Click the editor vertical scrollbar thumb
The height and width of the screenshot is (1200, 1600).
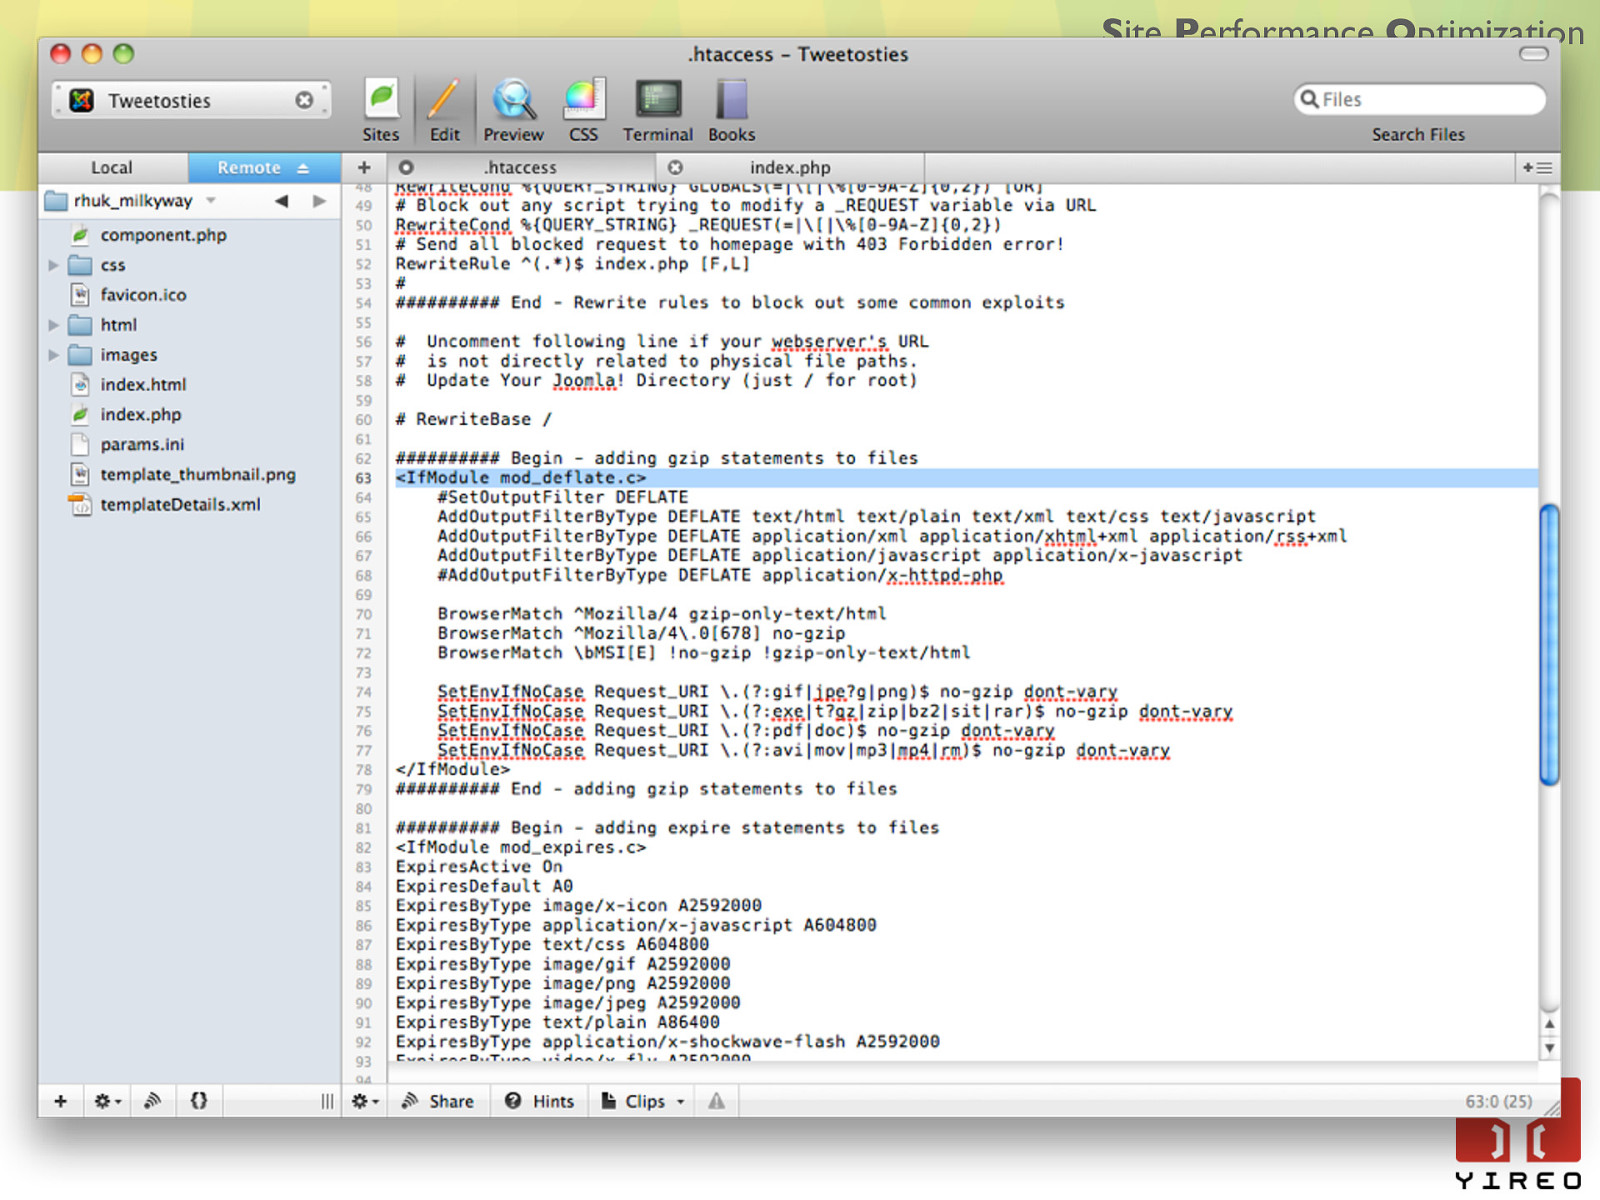tap(1550, 646)
